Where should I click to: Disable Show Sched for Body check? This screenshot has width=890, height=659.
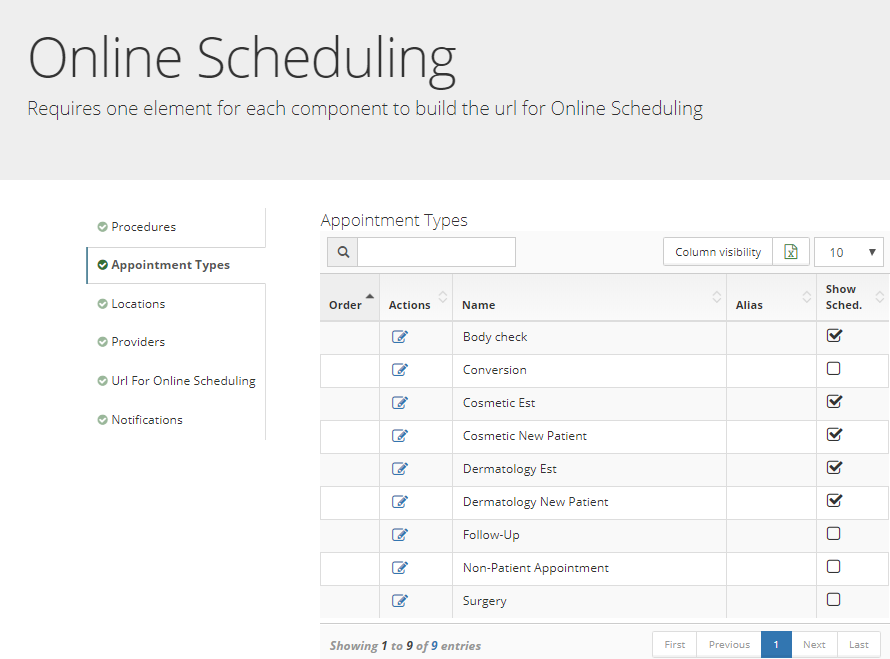click(x=834, y=335)
